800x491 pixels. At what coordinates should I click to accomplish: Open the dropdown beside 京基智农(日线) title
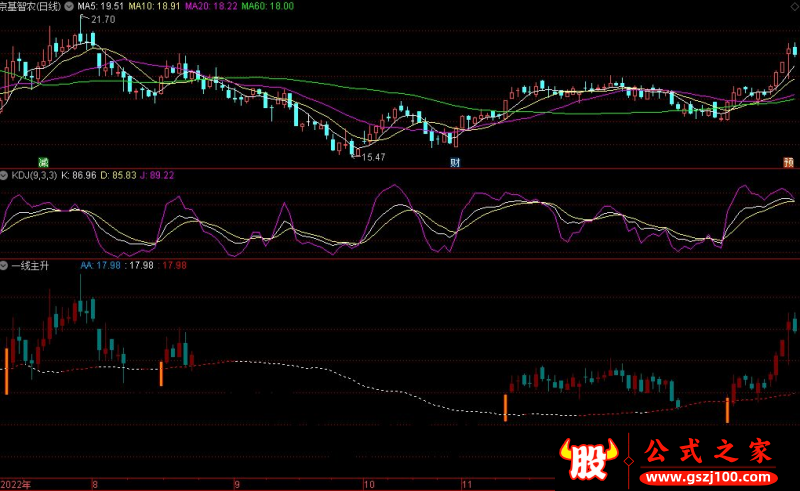click(68, 6)
